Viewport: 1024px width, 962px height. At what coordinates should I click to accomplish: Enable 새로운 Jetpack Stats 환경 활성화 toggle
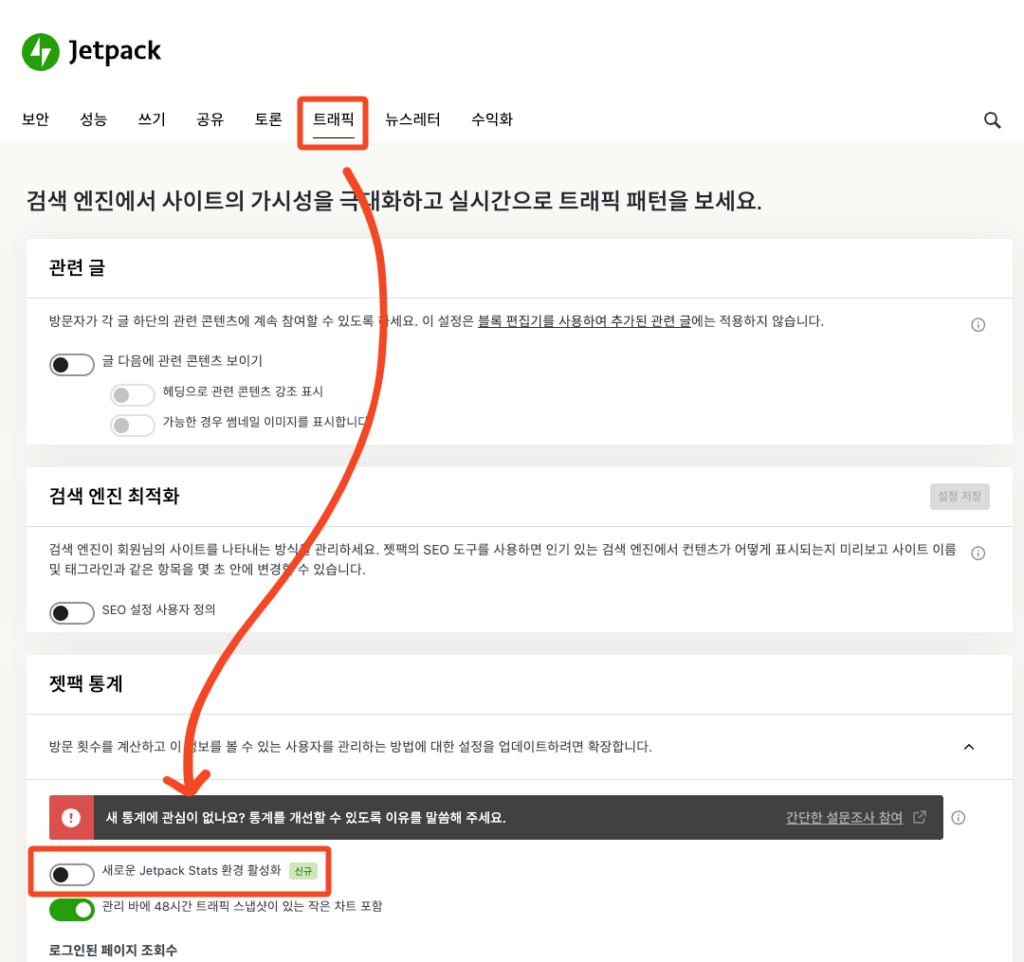coord(72,874)
